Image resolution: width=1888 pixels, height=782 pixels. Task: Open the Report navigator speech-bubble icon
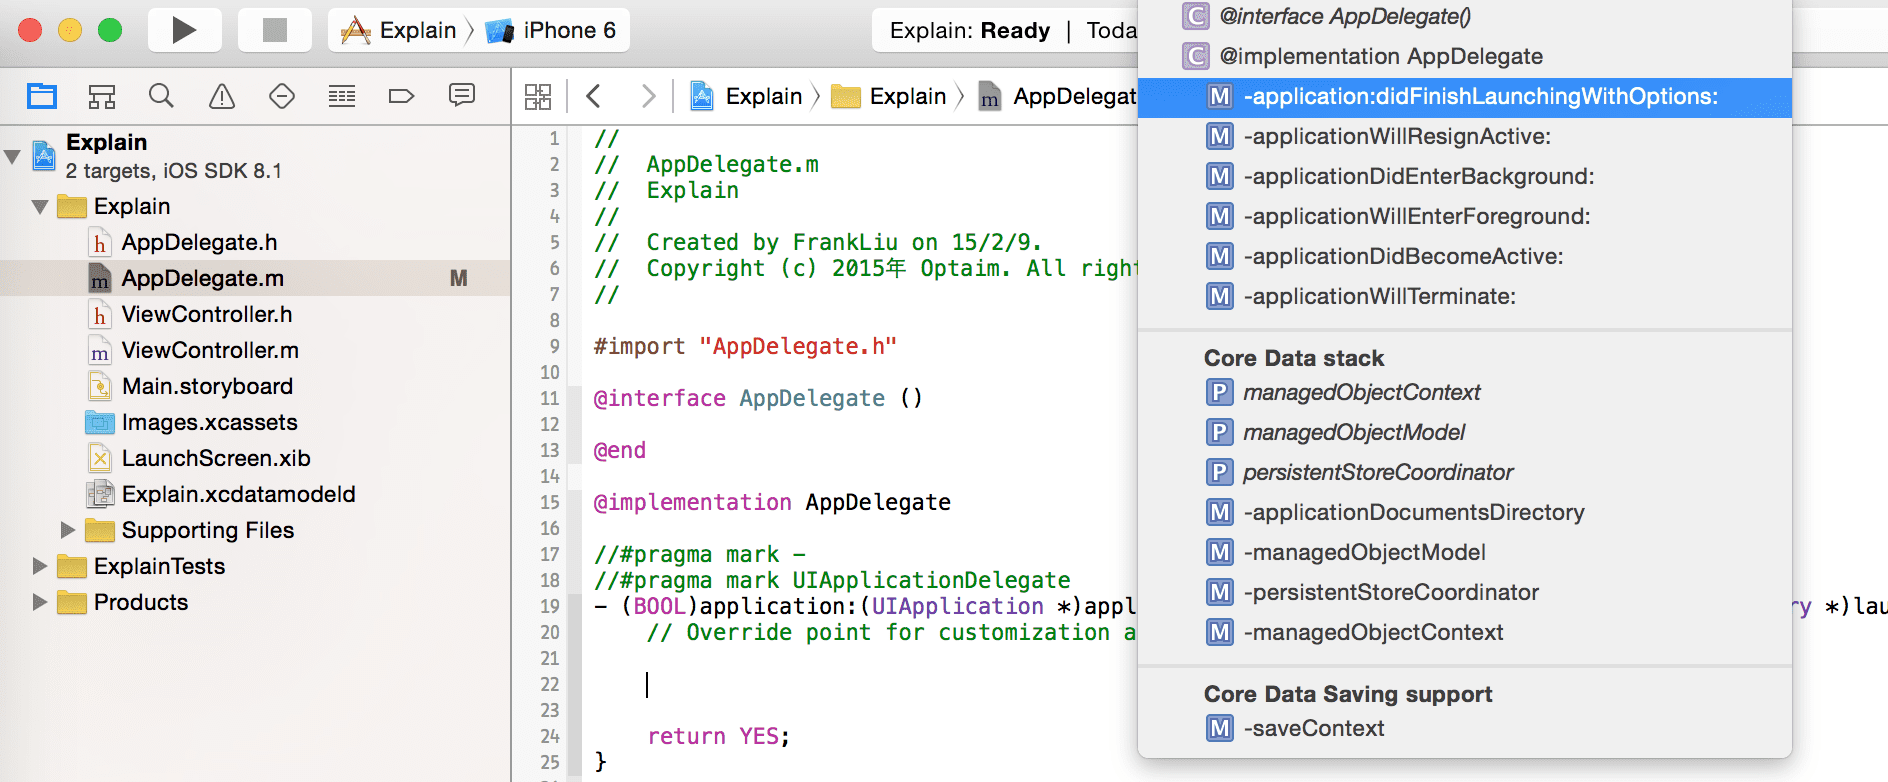click(461, 96)
